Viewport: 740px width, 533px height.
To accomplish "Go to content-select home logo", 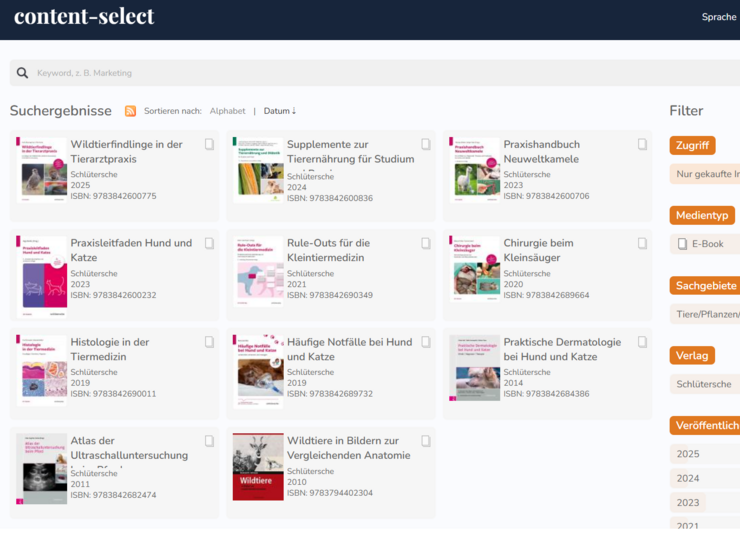I will [84, 16].
